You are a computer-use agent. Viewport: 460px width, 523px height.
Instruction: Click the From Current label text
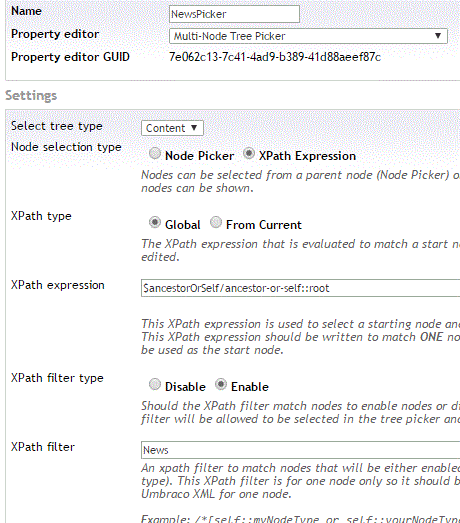pos(264,225)
